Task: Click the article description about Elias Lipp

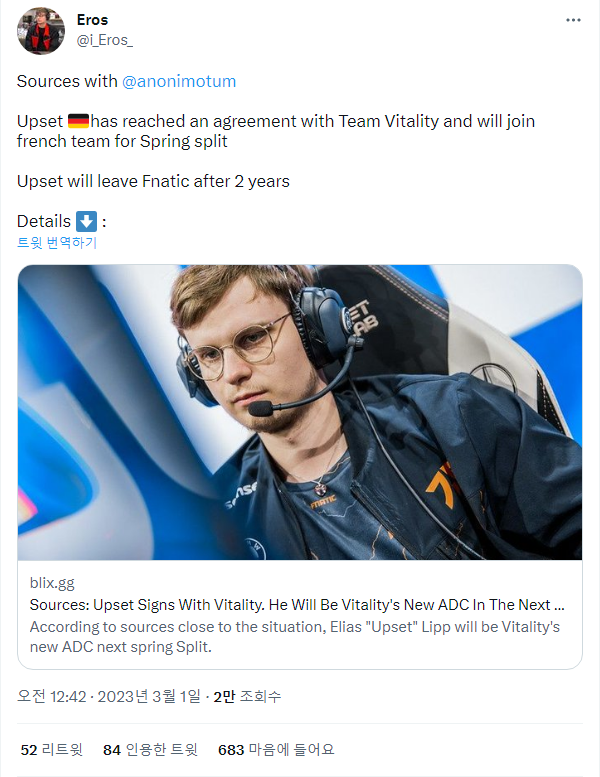Action: [x=295, y=637]
